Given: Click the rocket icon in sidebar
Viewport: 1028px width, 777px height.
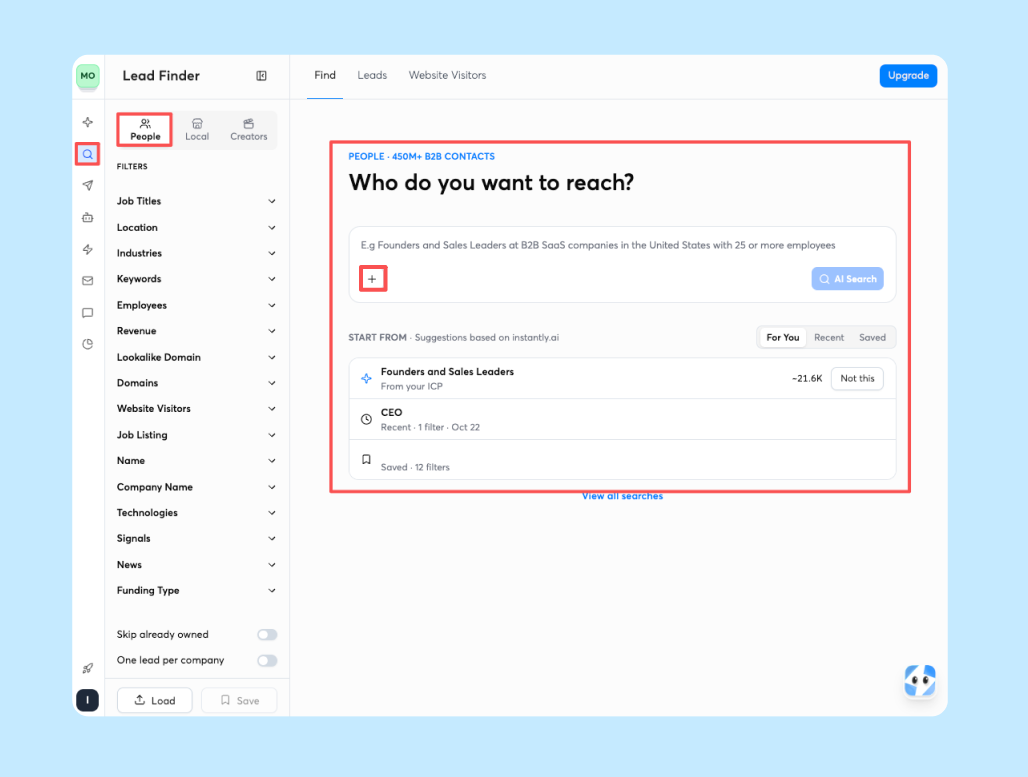Looking at the screenshot, I should point(88,668).
